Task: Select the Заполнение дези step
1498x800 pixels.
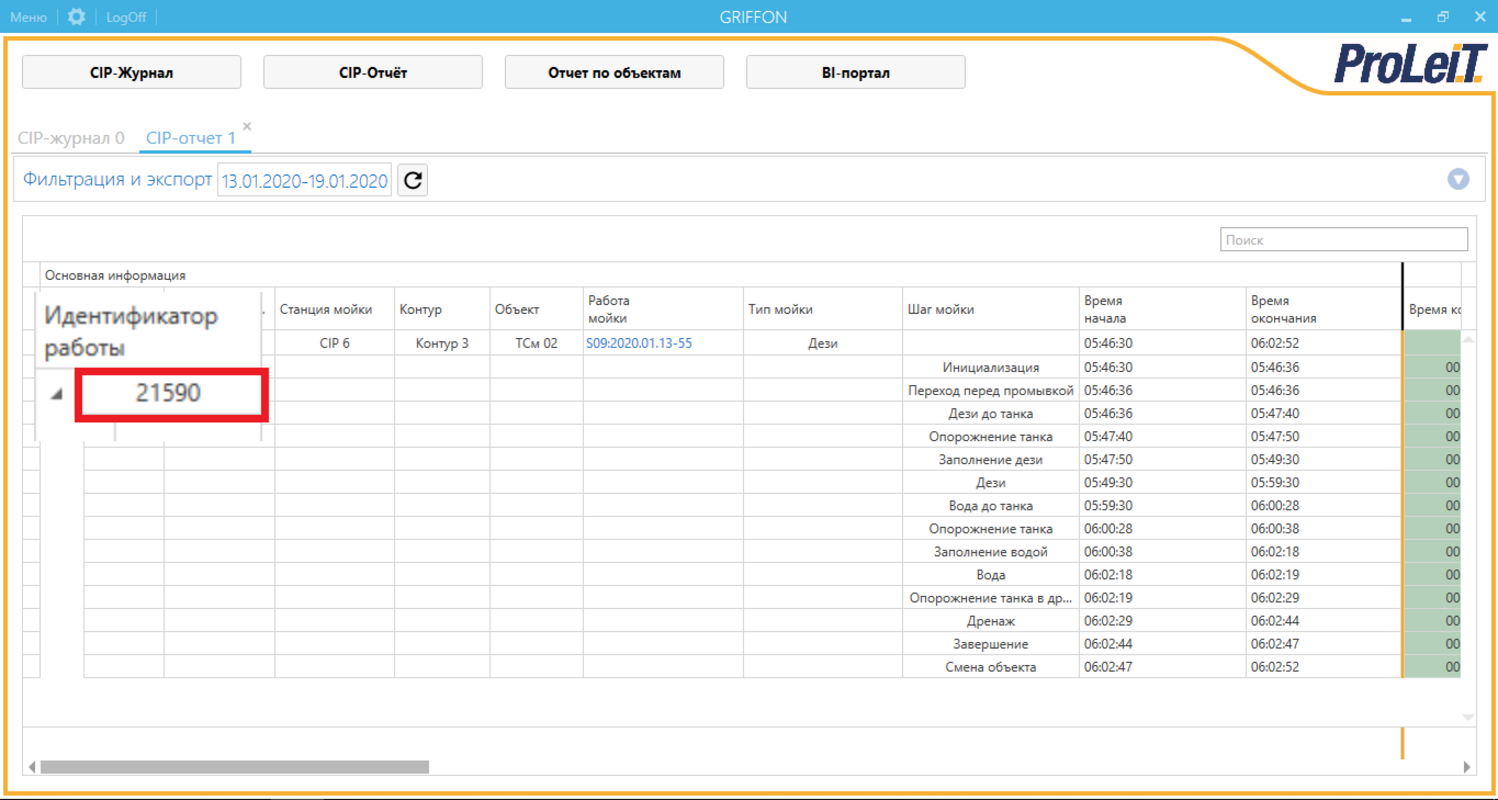Action: pyautogui.click(x=991, y=460)
